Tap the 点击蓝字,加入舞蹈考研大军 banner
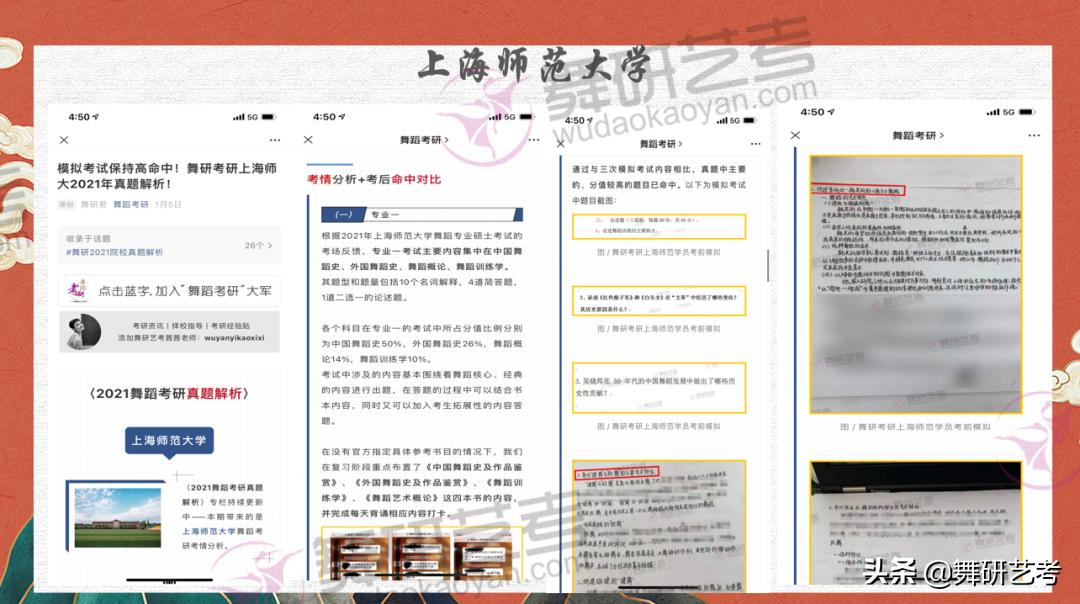This screenshot has height=604, width=1080. point(169,291)
